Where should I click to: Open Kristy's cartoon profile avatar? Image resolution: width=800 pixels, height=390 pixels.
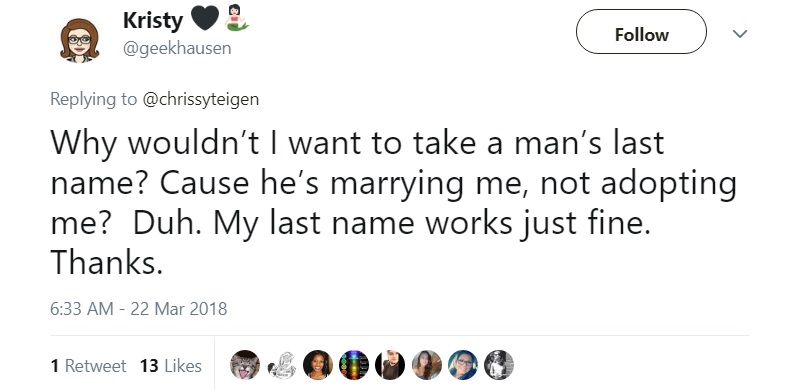pyautogui.click(x=79, y=40)
